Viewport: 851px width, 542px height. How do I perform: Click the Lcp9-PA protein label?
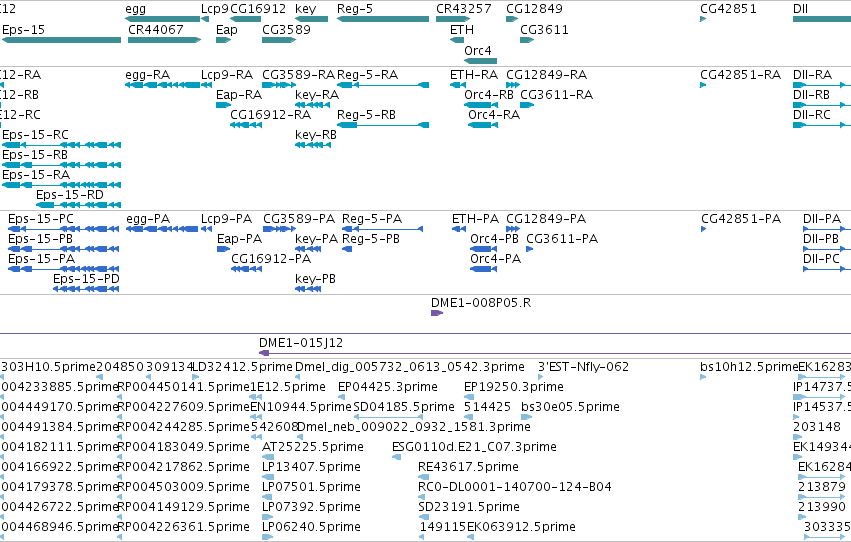click(226, 219)
